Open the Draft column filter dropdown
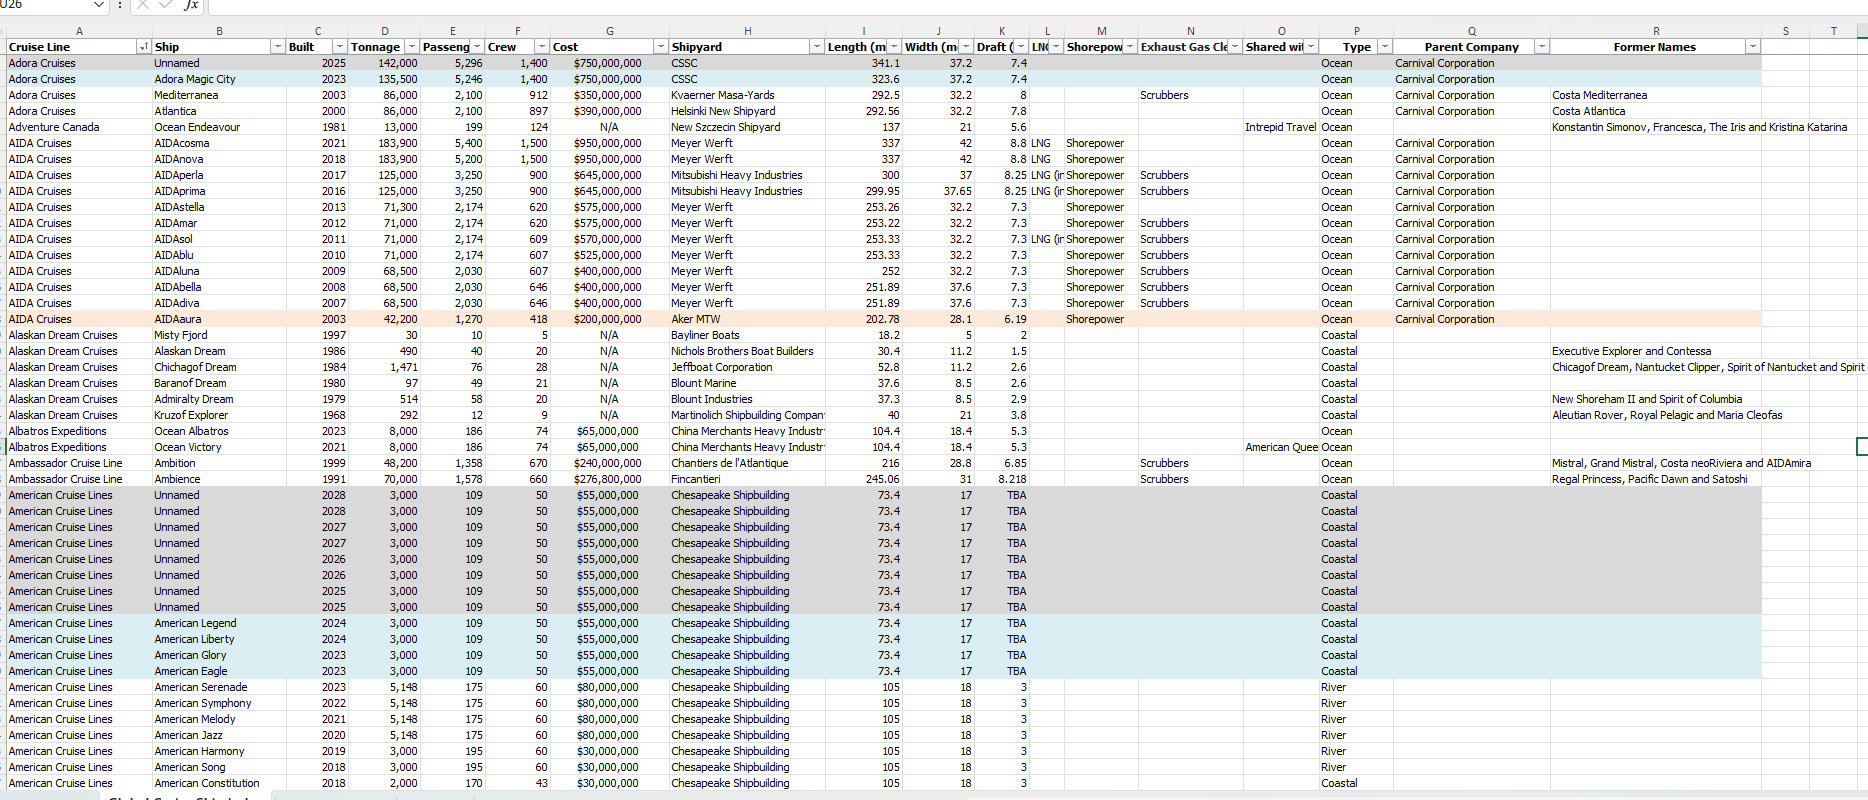 point(1021,47)
